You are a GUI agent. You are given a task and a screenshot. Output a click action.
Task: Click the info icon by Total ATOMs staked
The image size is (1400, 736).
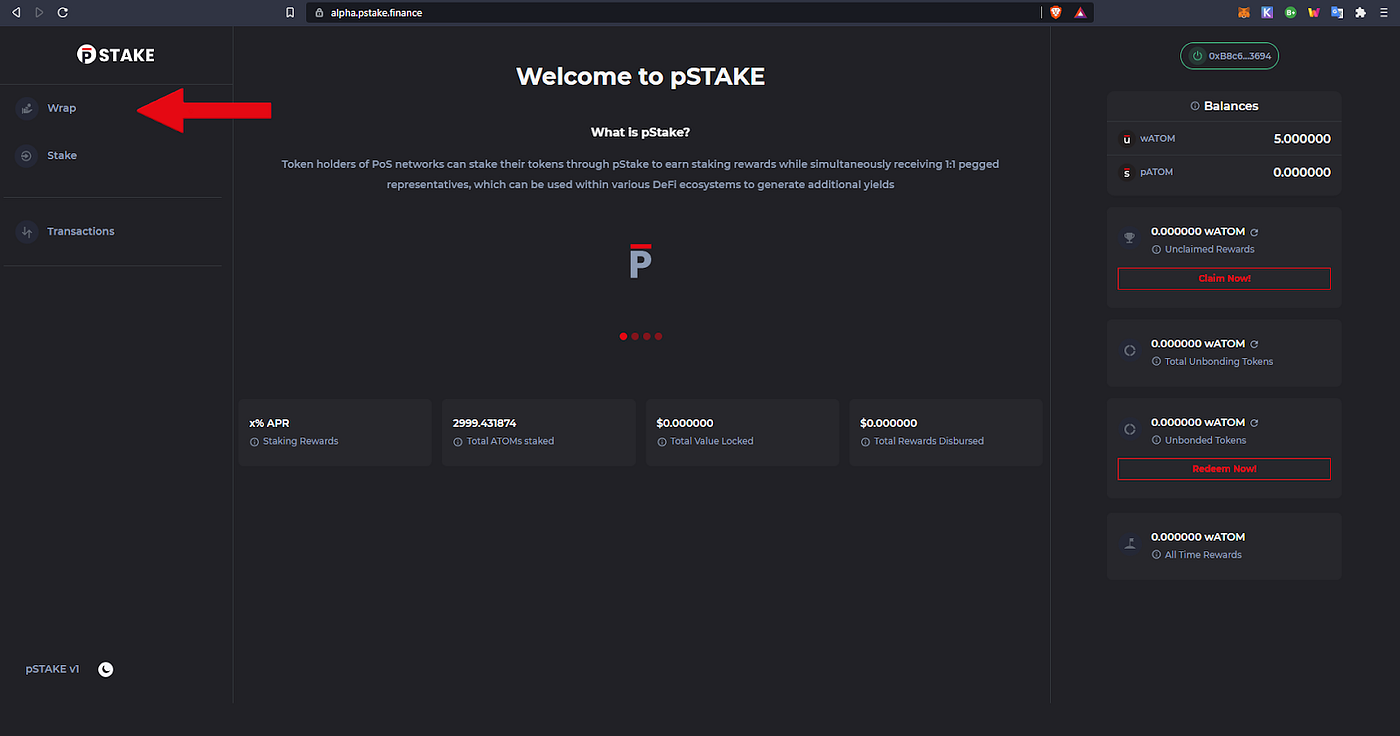click(458, 441)
